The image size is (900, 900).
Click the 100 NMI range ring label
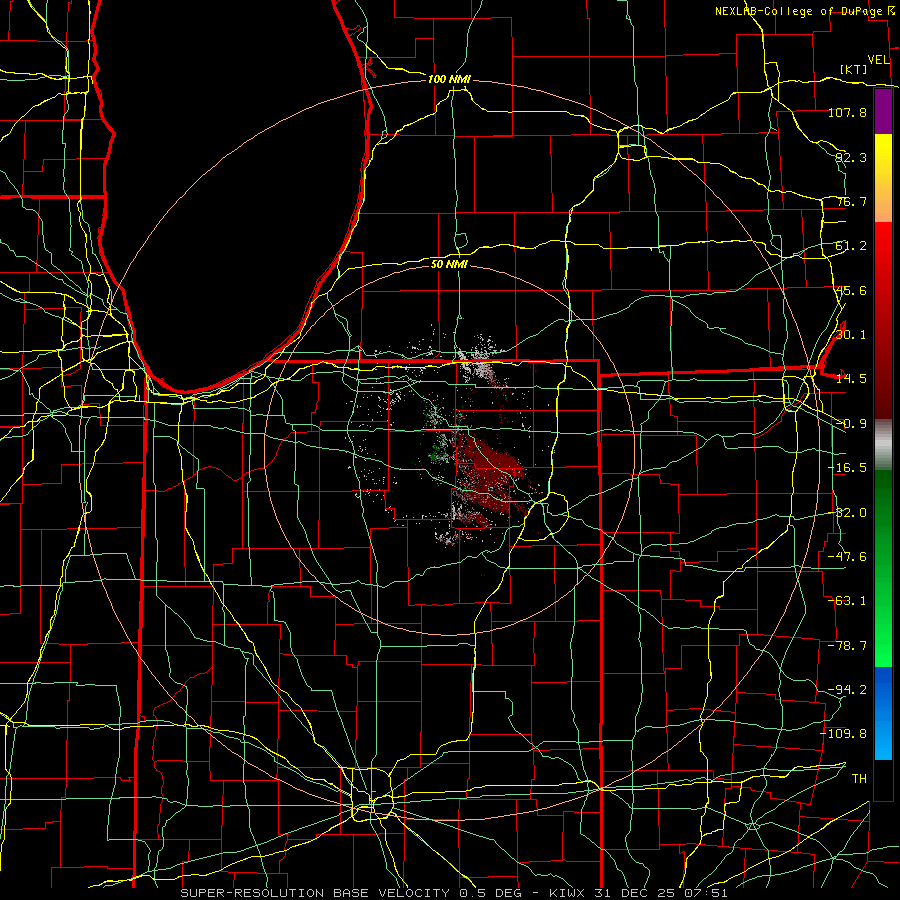coord(449,79)
